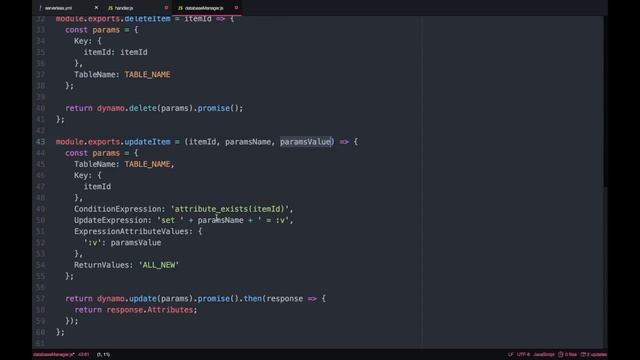640x360 pixels.
Task: Click line number 43 in the gutter
Action: pyautogui.click(x=40, y=142)
